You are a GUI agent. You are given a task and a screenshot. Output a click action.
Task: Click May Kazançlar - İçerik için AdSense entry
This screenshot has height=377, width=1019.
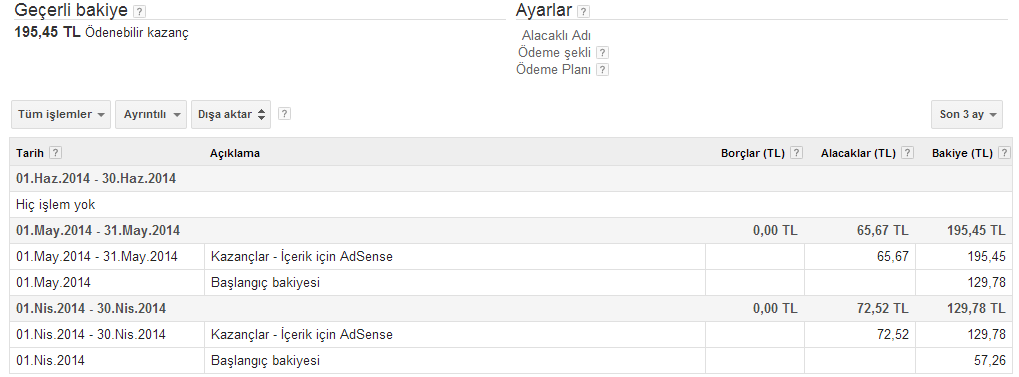(x=302, y=257)
